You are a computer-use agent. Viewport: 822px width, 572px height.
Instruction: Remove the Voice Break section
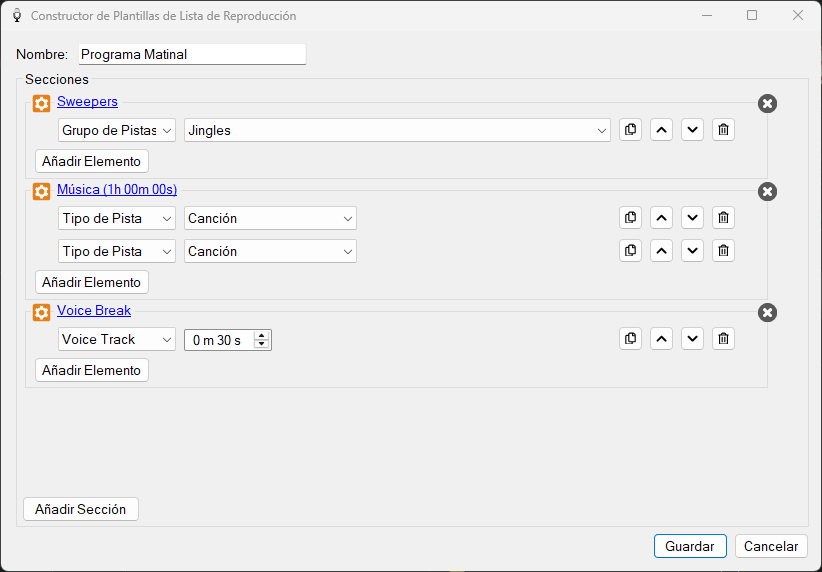pos(767,312)
